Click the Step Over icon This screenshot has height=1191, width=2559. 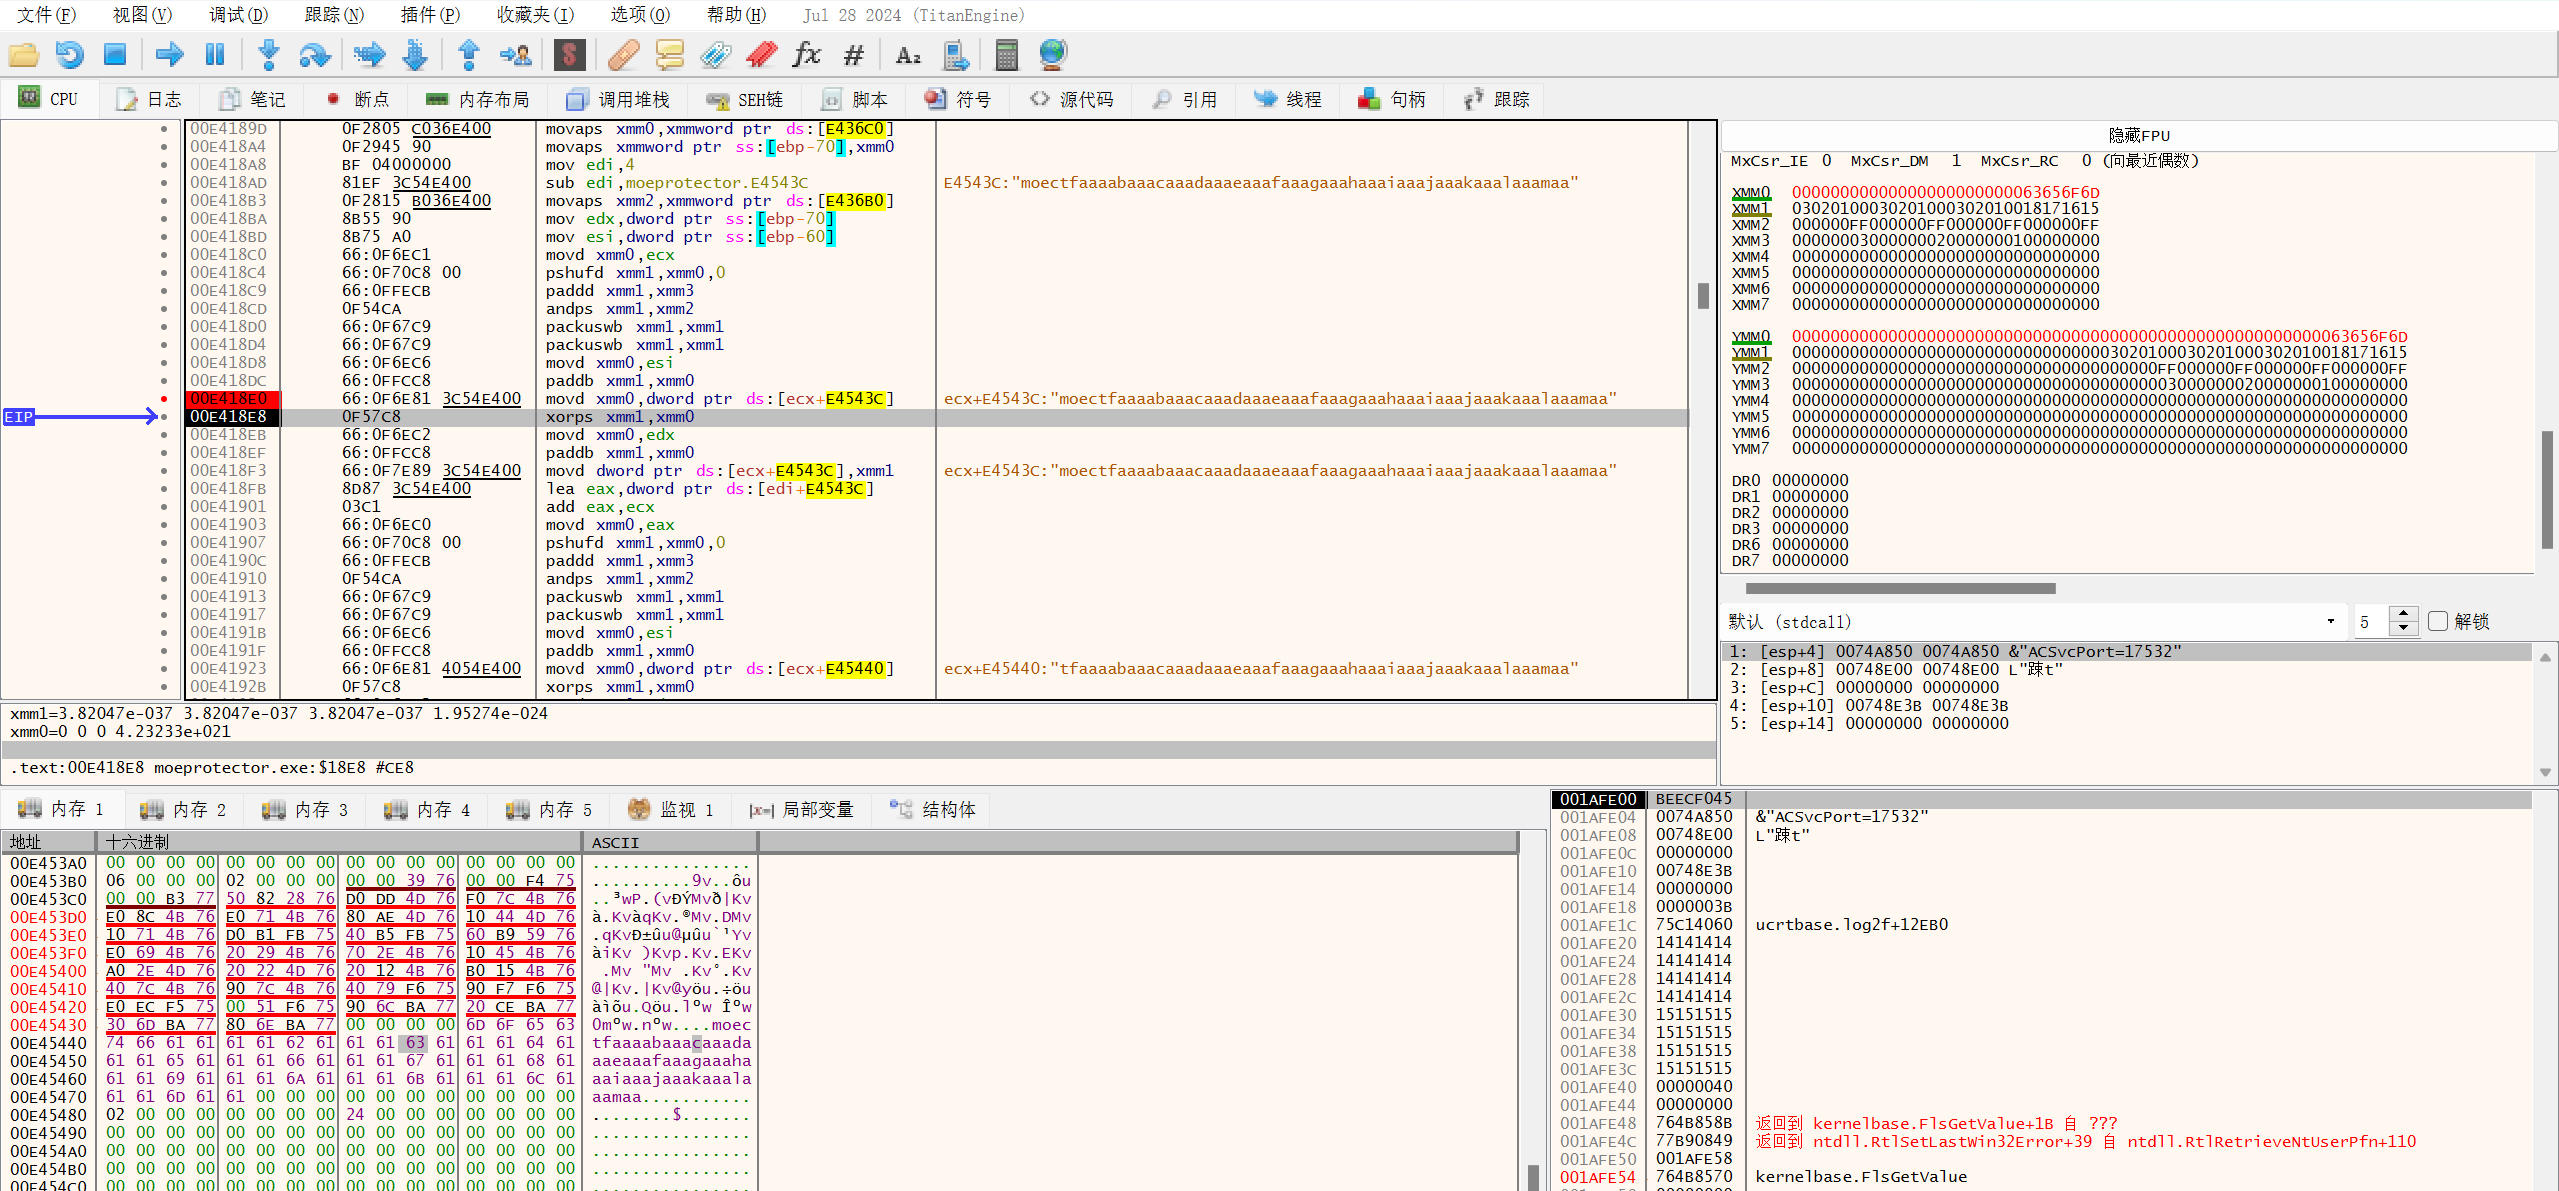[314, 55]
